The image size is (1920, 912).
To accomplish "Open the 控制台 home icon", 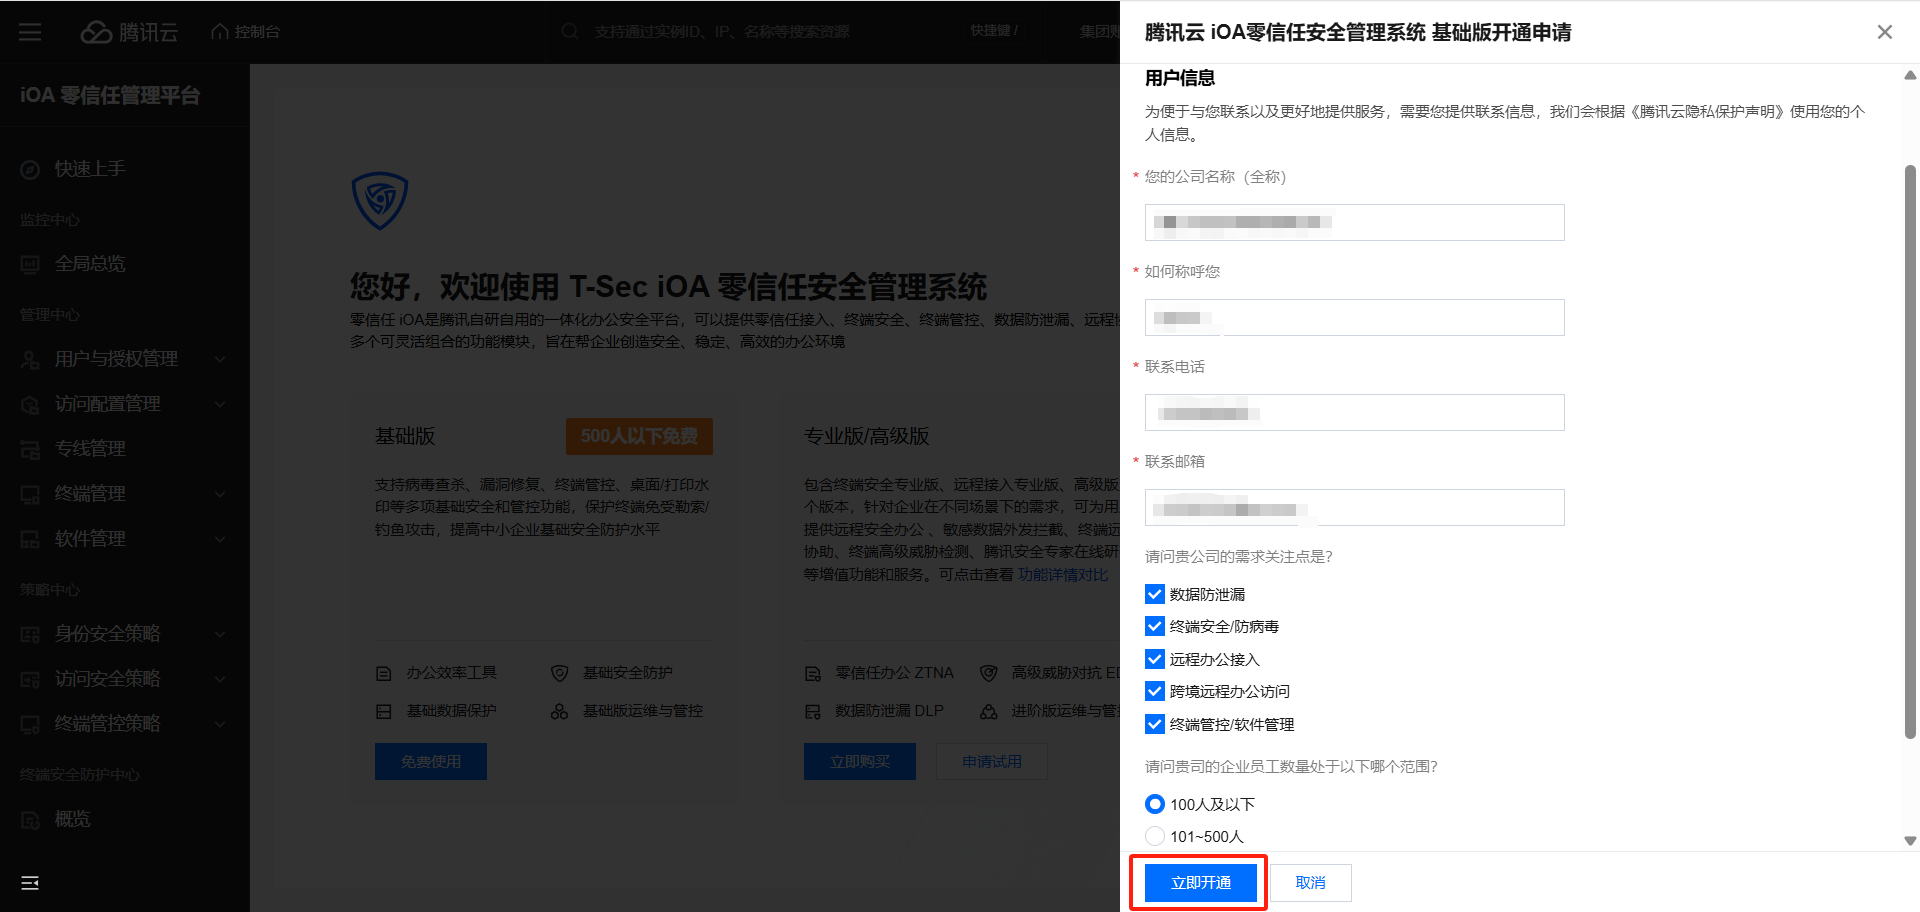I will coord(220,32).
